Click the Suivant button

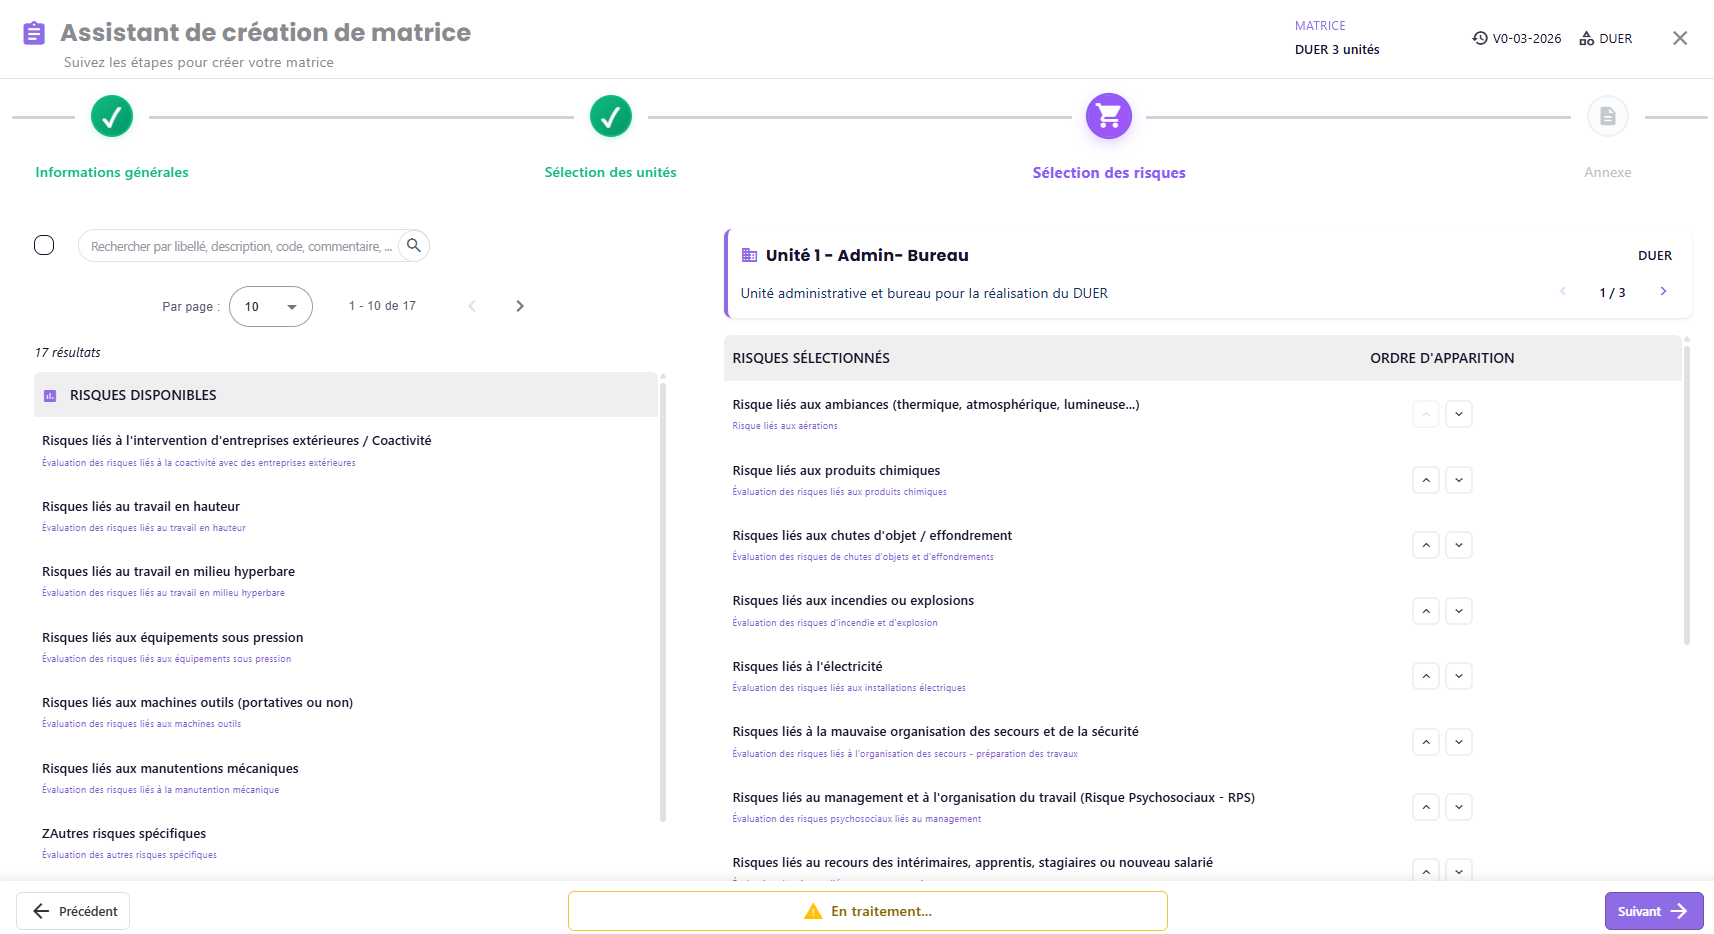tap(1654, 911)
